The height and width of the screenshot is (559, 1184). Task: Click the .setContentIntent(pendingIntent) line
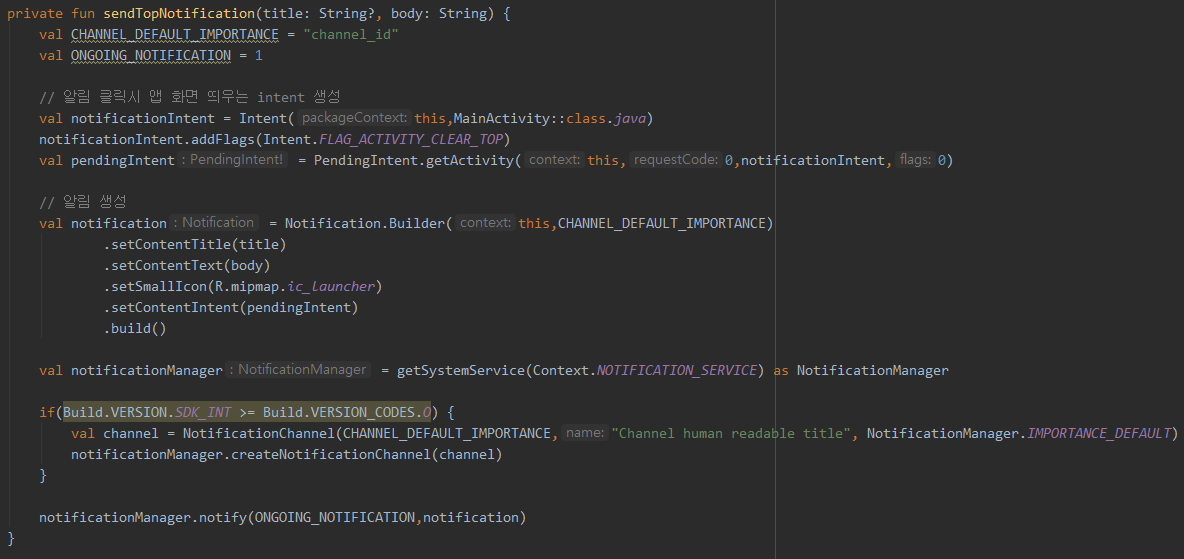230,307
